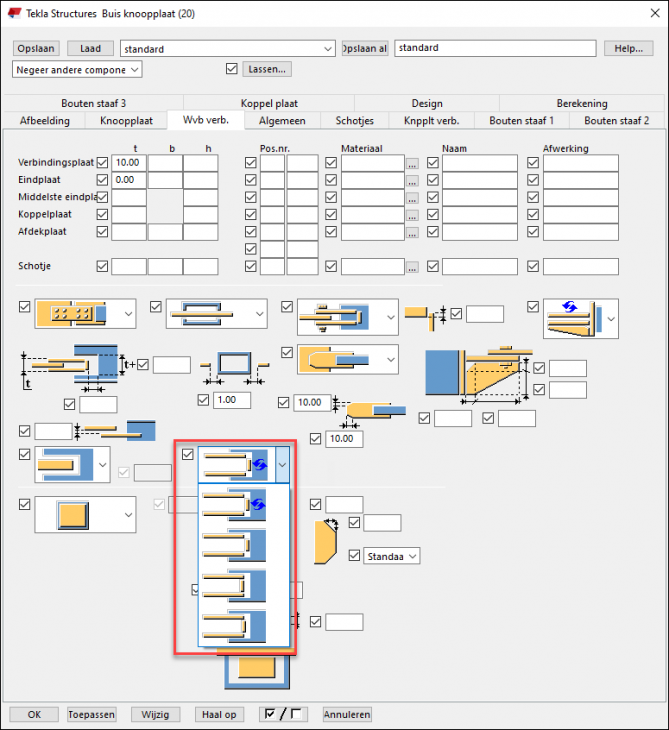Image resolution: width=669 pixels, height=730 pixels.
Task: Click the check/uncheck all toggle button
Action: (x=282, y=714)
